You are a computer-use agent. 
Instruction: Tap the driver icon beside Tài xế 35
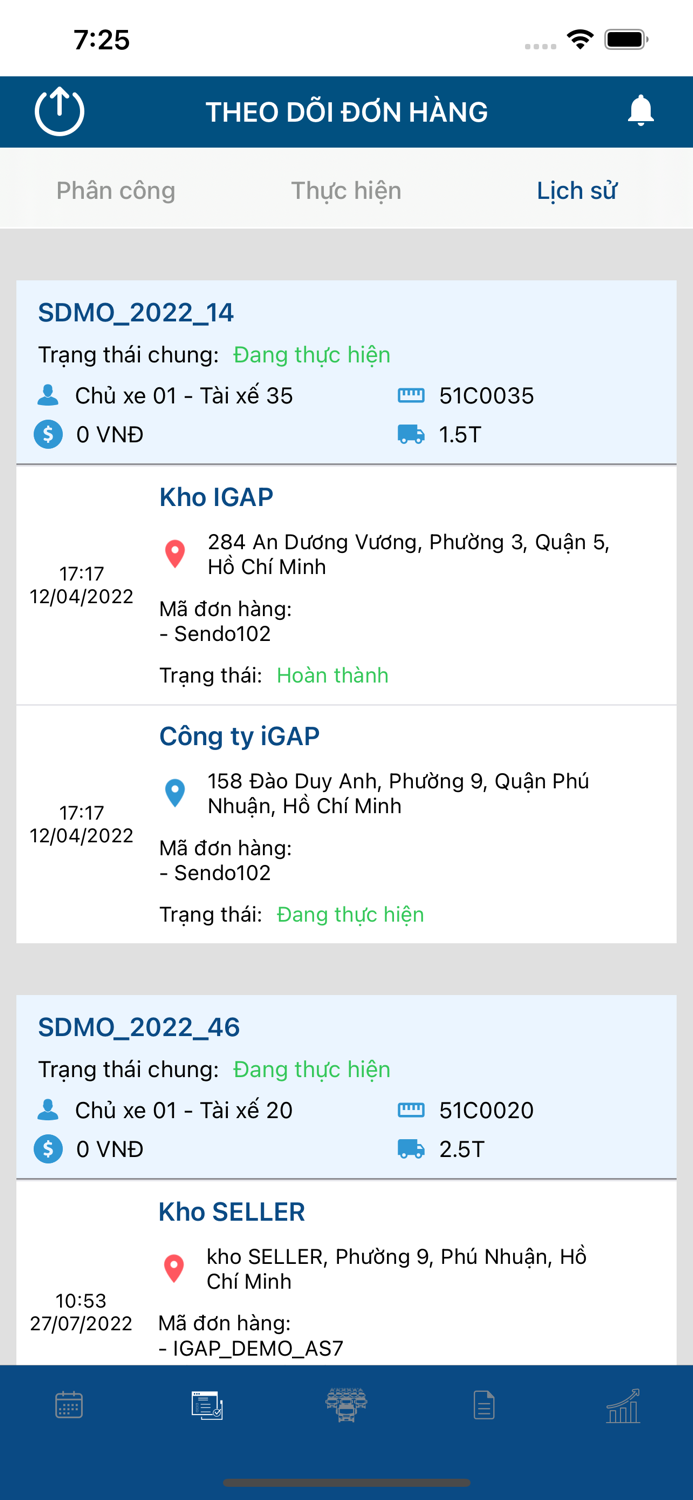tap(47, 395)
